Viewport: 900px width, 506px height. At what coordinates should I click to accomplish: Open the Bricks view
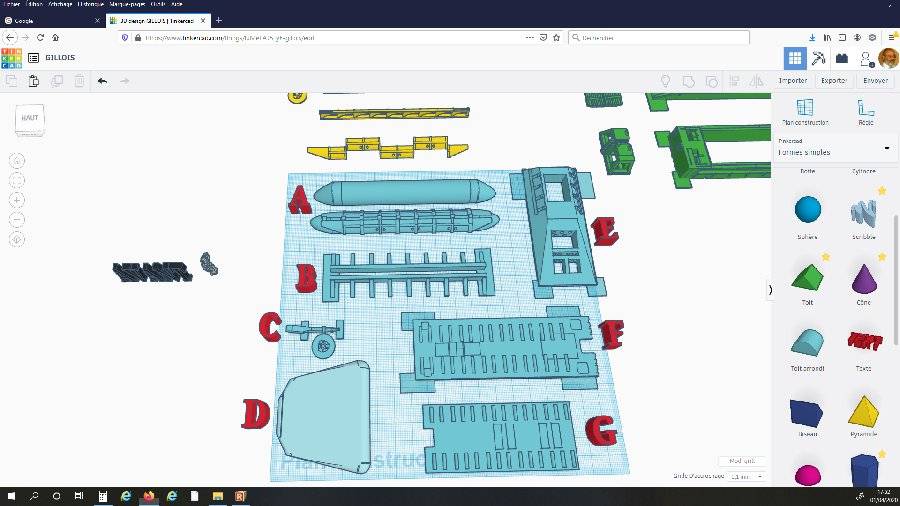(842, 58)
